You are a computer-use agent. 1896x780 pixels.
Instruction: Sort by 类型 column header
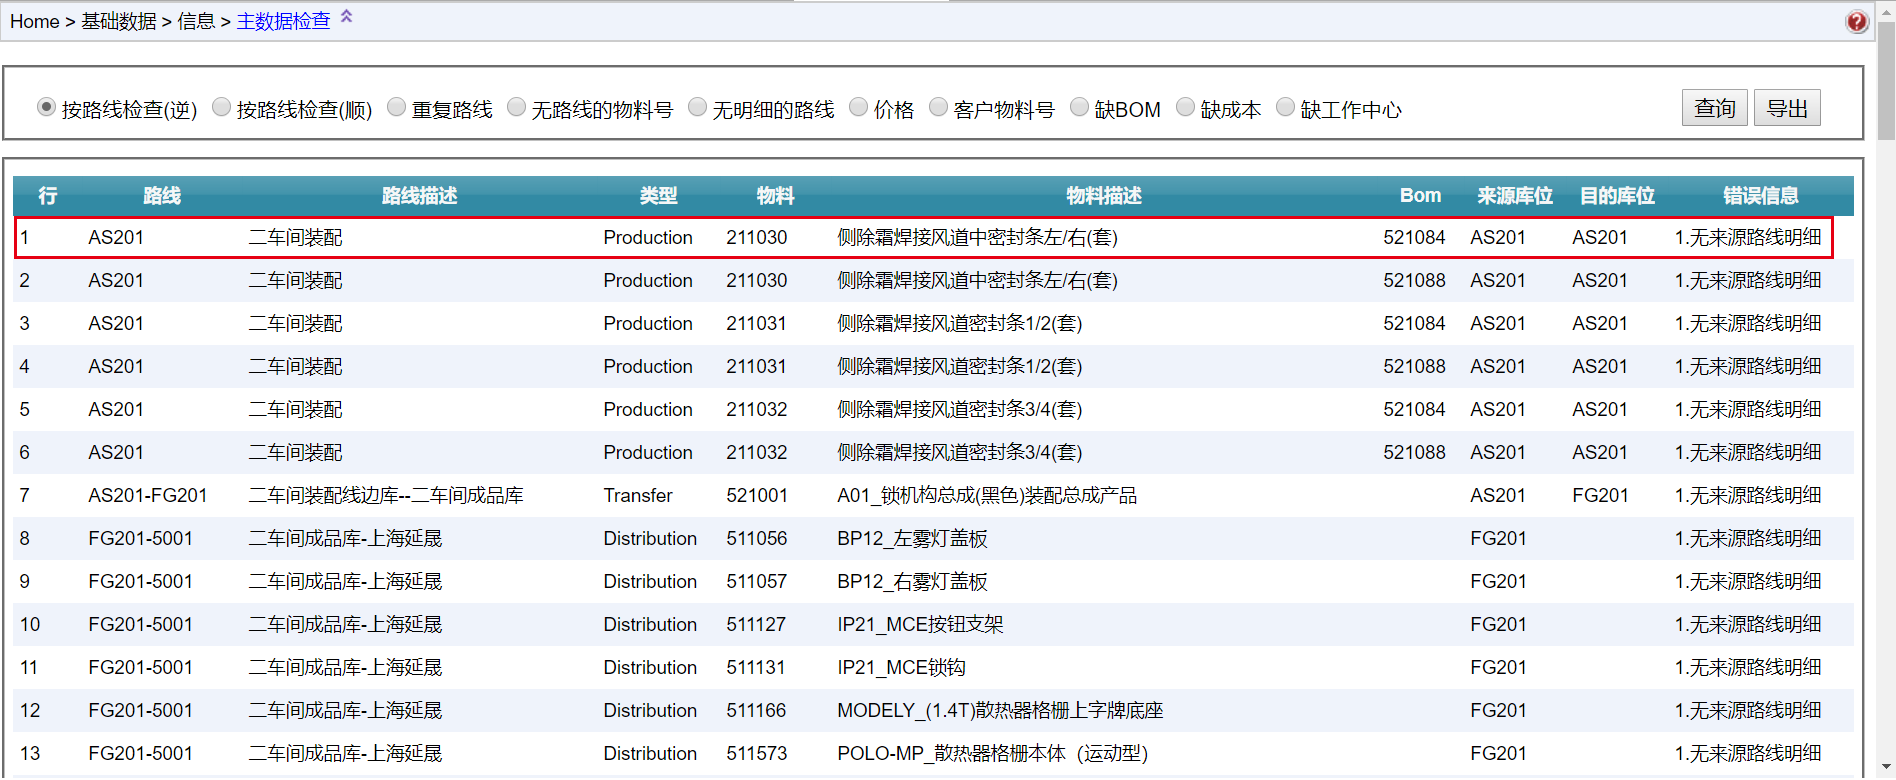point(659,196)
